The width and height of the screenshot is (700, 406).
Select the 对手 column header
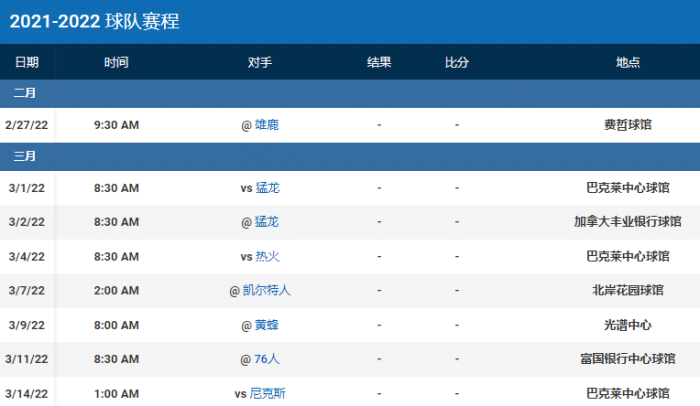tap(260, 62)
